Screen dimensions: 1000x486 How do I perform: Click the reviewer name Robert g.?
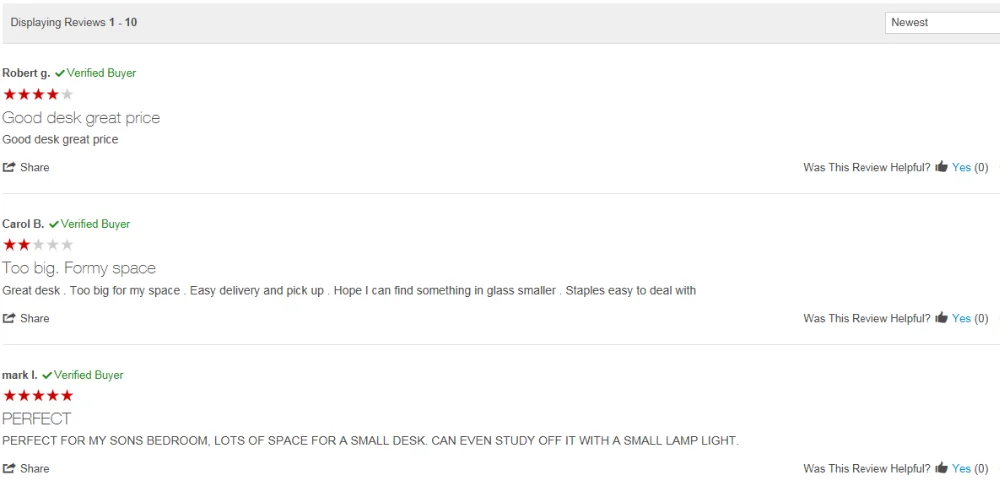[x=26, y=73]
